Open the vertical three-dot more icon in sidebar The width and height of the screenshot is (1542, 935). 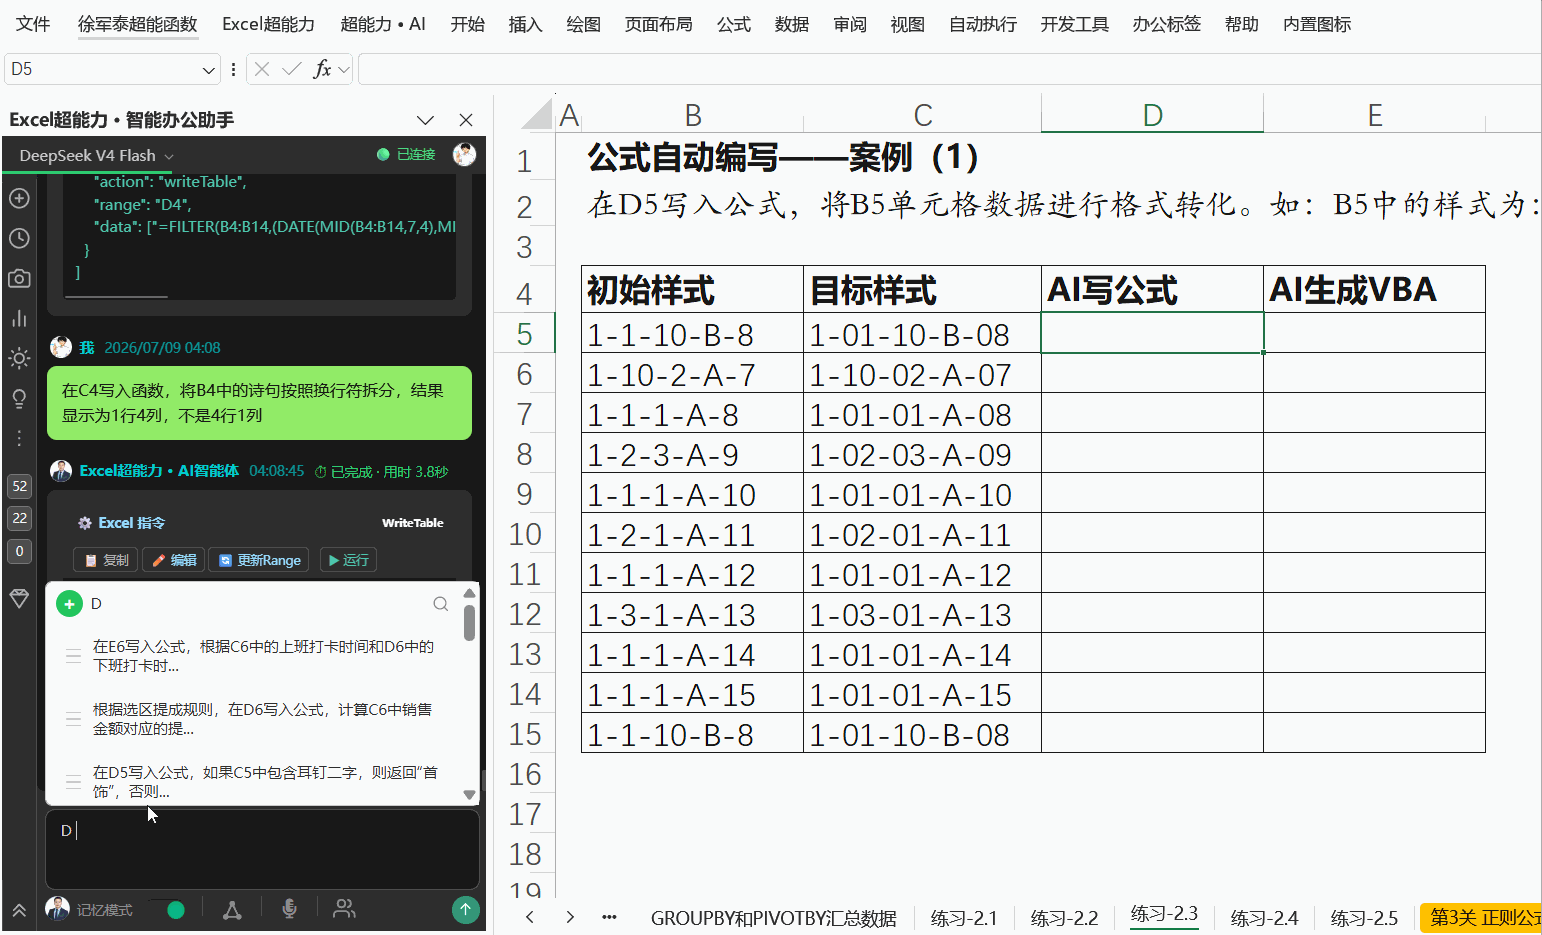pyautogui.click(x=19, y=438)
